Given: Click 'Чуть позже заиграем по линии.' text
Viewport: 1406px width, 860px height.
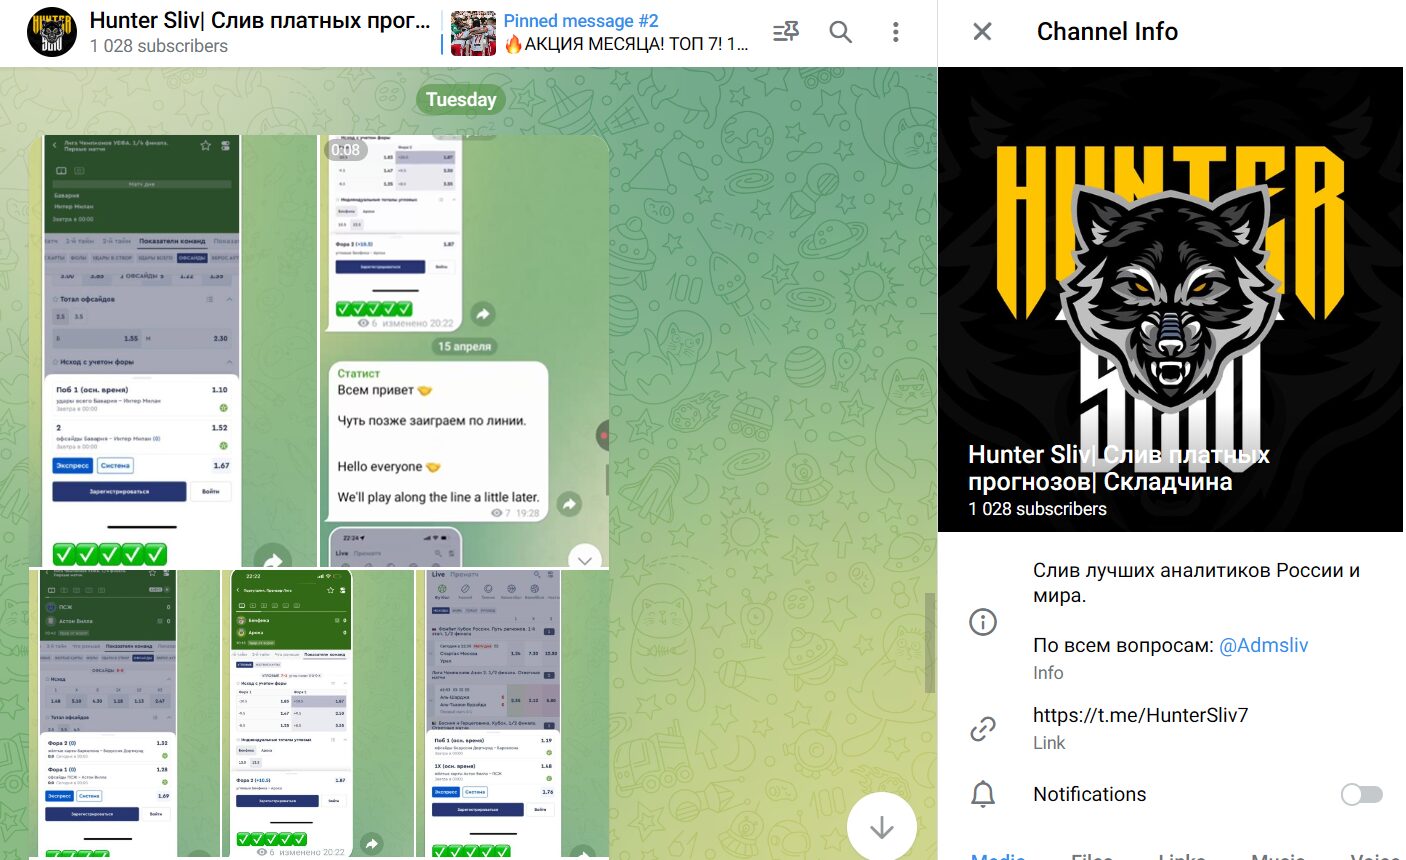Looking at the screenshot, I should (431, 421).
